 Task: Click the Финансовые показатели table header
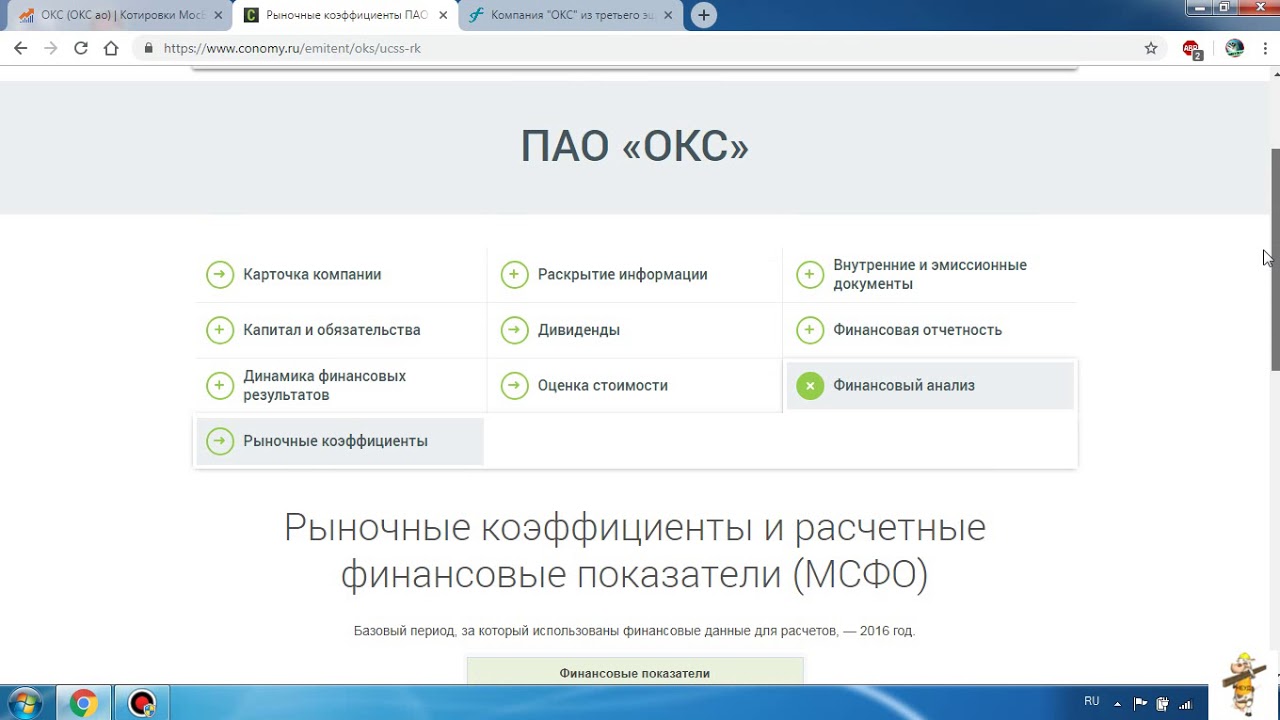tap(635, 672)
